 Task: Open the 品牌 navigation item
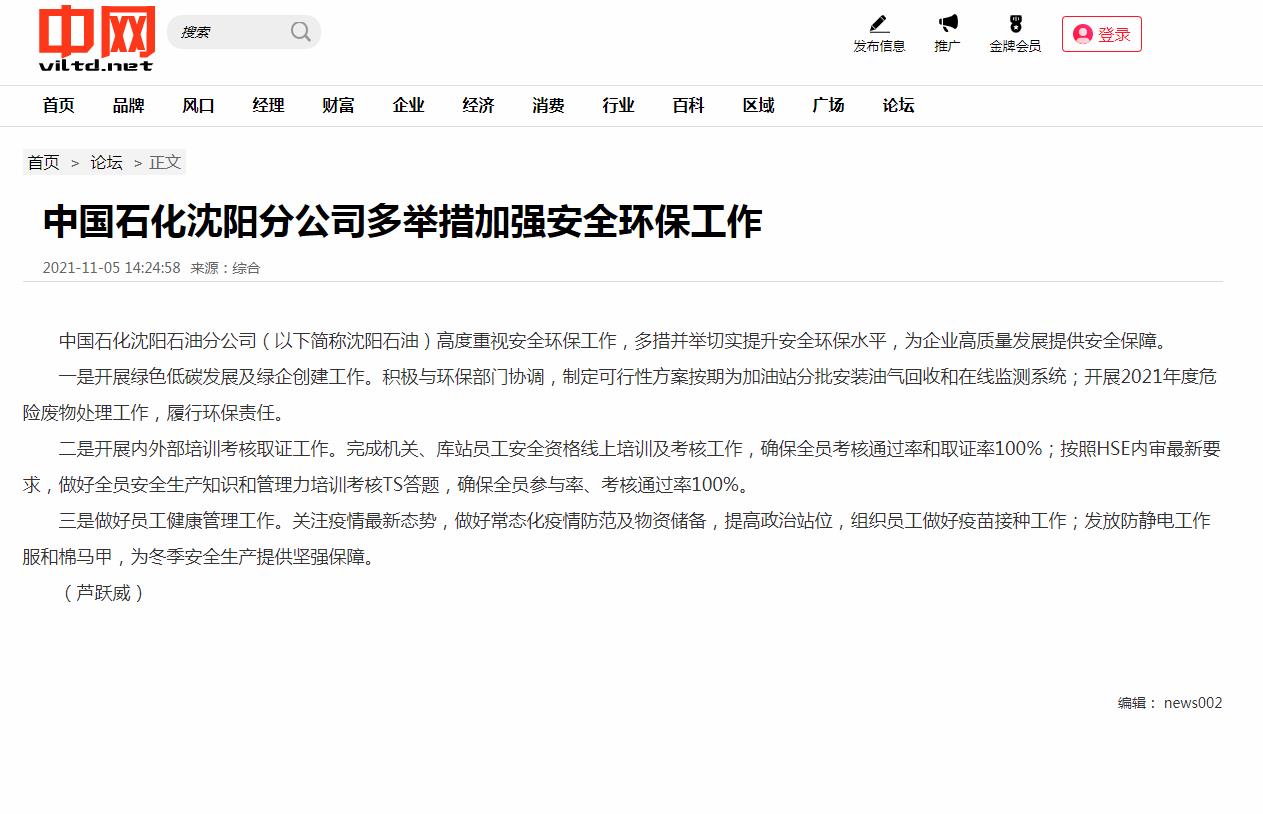(129, 105)
